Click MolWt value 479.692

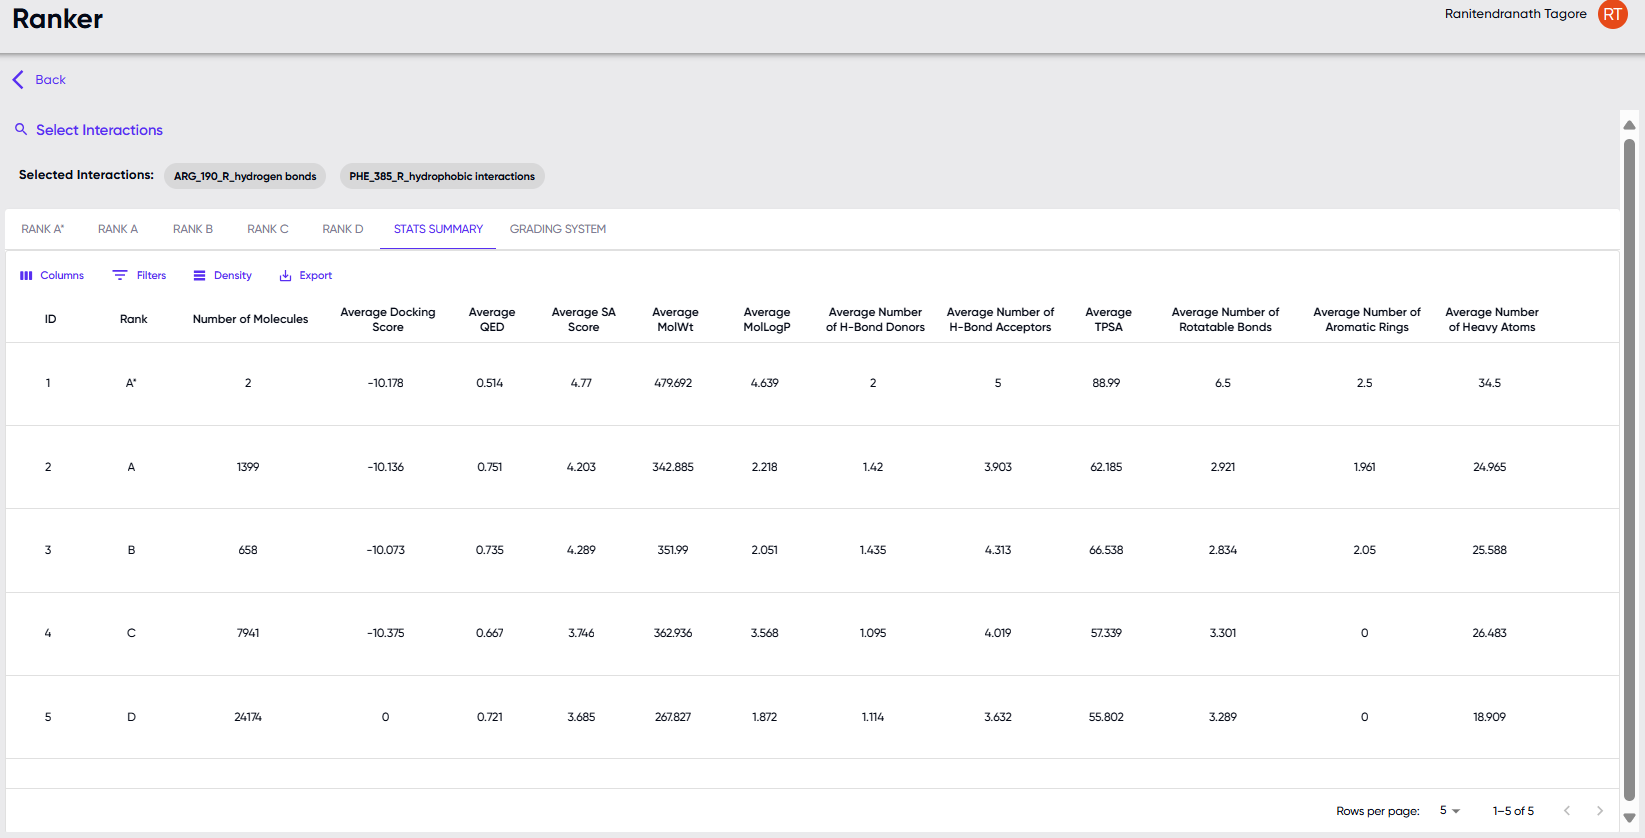[x=673, y=383]
